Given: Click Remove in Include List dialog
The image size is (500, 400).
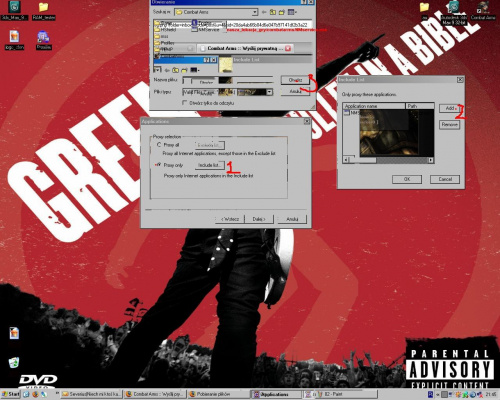Looking at the screenshot, I should [x=450, y=125].
